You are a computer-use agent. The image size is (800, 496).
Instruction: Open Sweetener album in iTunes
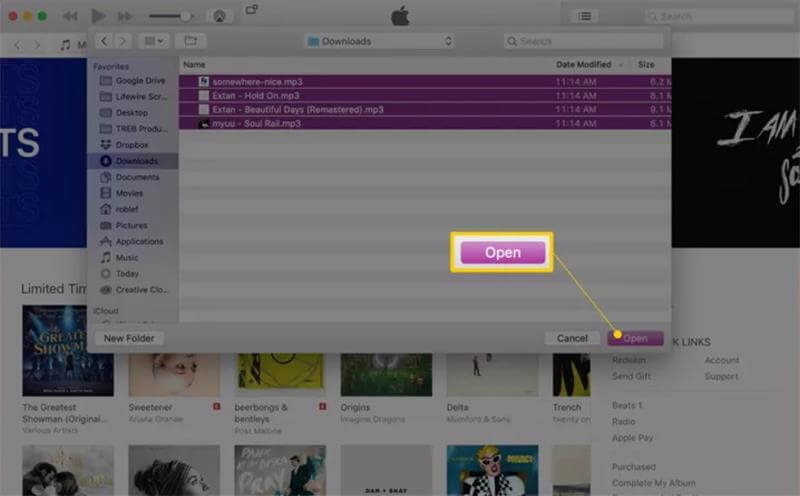point(174,375)
